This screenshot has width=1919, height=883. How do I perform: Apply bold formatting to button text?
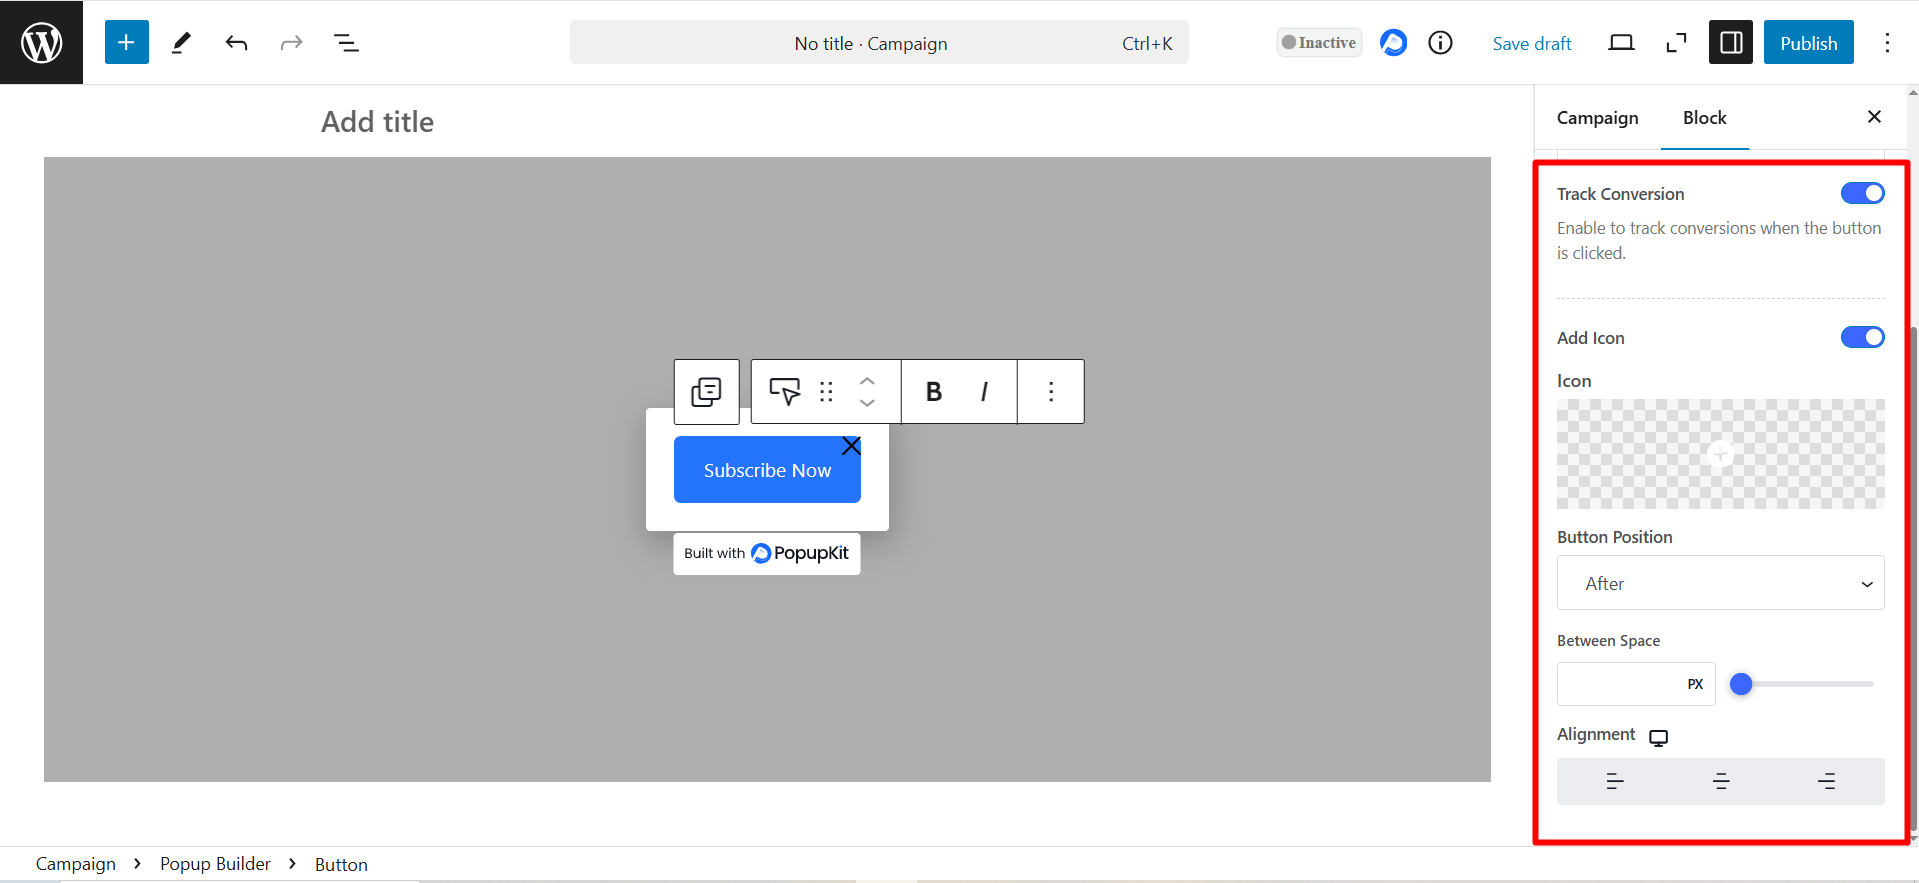click(x=933, y=392)
